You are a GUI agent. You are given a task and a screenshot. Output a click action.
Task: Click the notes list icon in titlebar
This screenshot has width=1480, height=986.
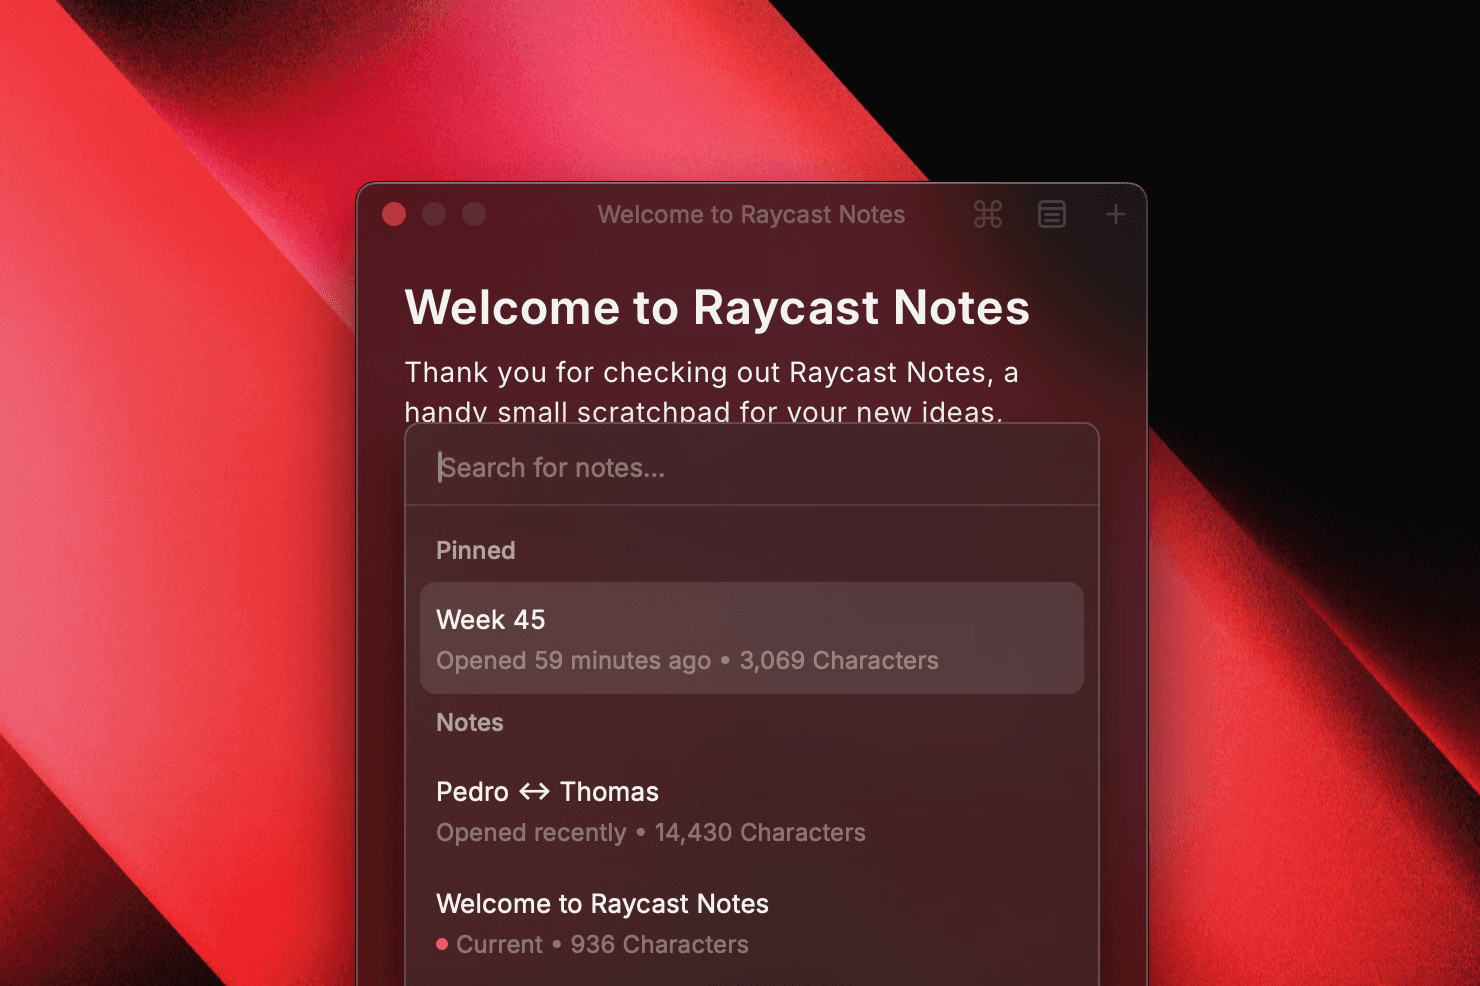pos(1051,214)
